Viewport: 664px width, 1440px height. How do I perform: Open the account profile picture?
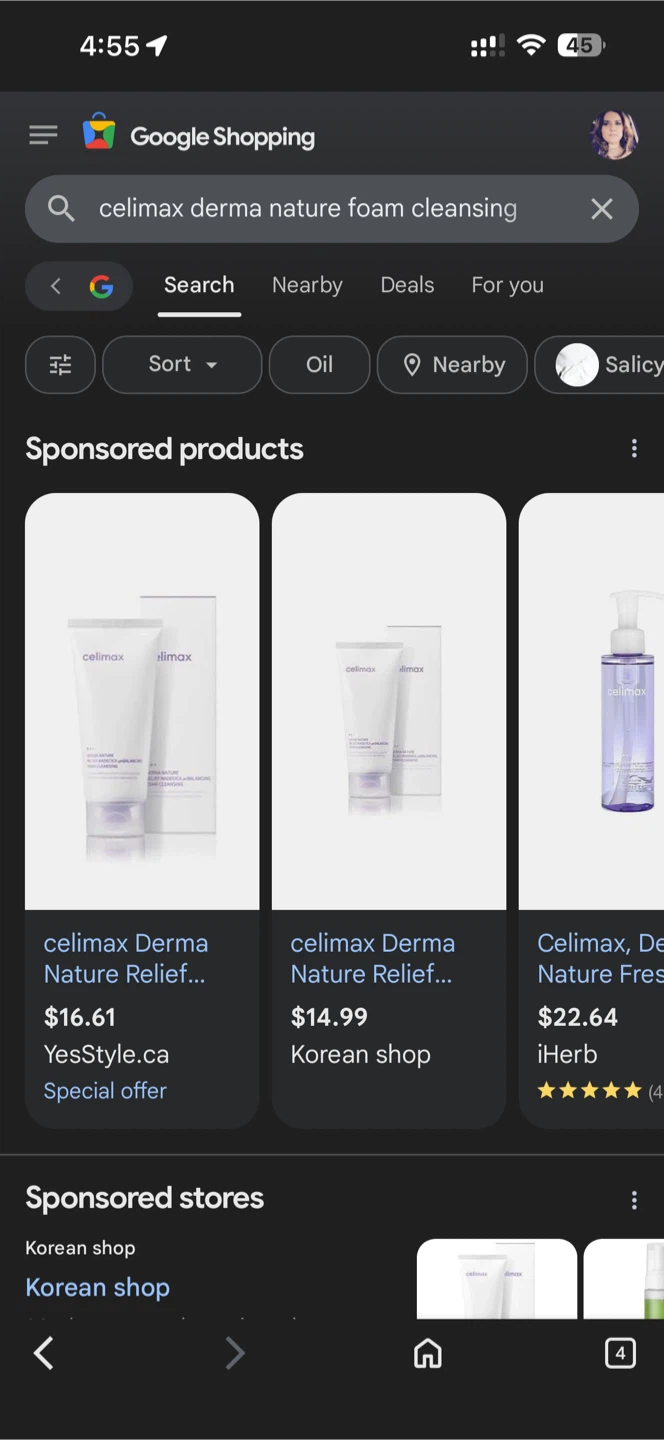coord(613,135)
